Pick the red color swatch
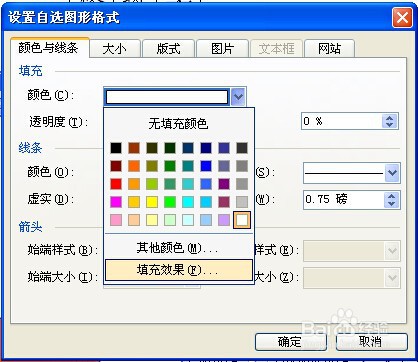Screen dimensions: 418x362 (x=116, y=184)
